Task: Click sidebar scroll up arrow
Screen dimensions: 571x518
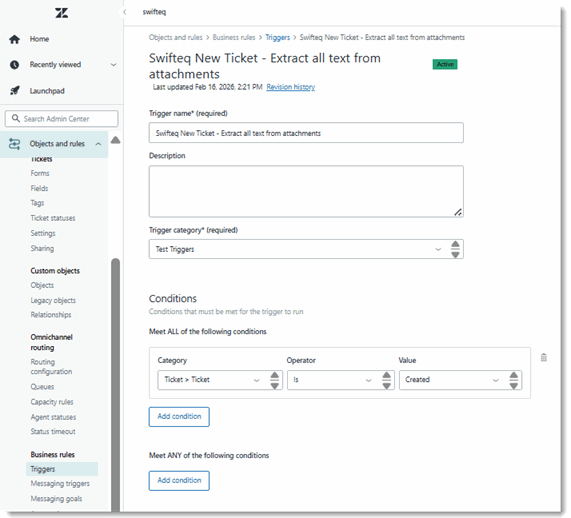Action: point(115,140)
